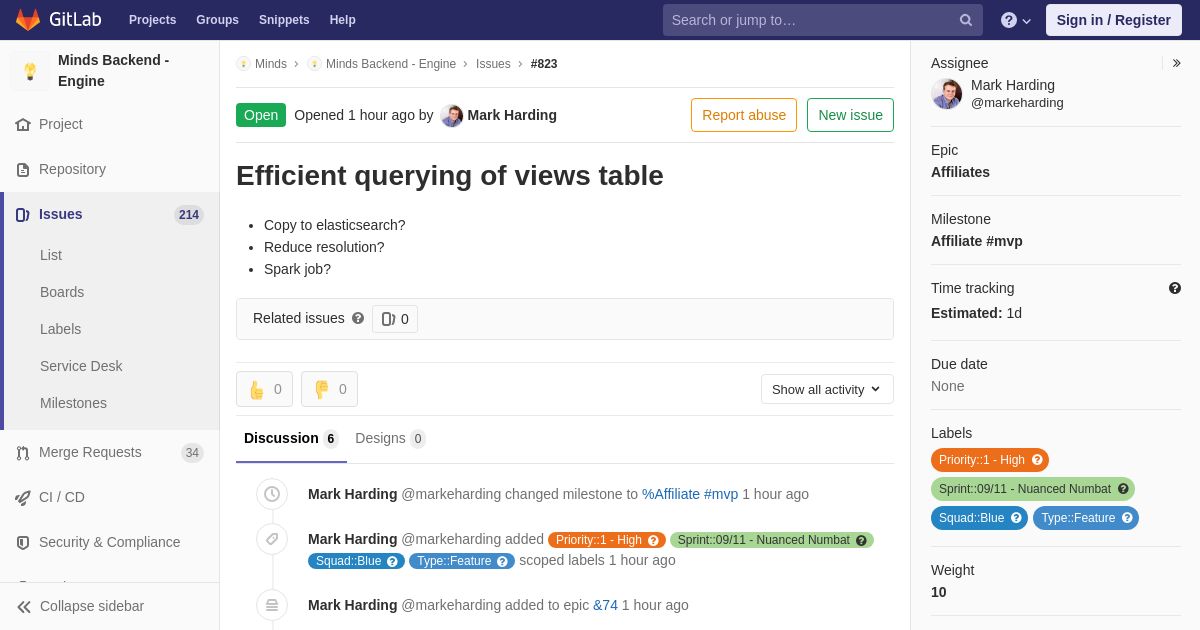
Task: Click the Report abuse button
Action: click(x=744, y=115)
